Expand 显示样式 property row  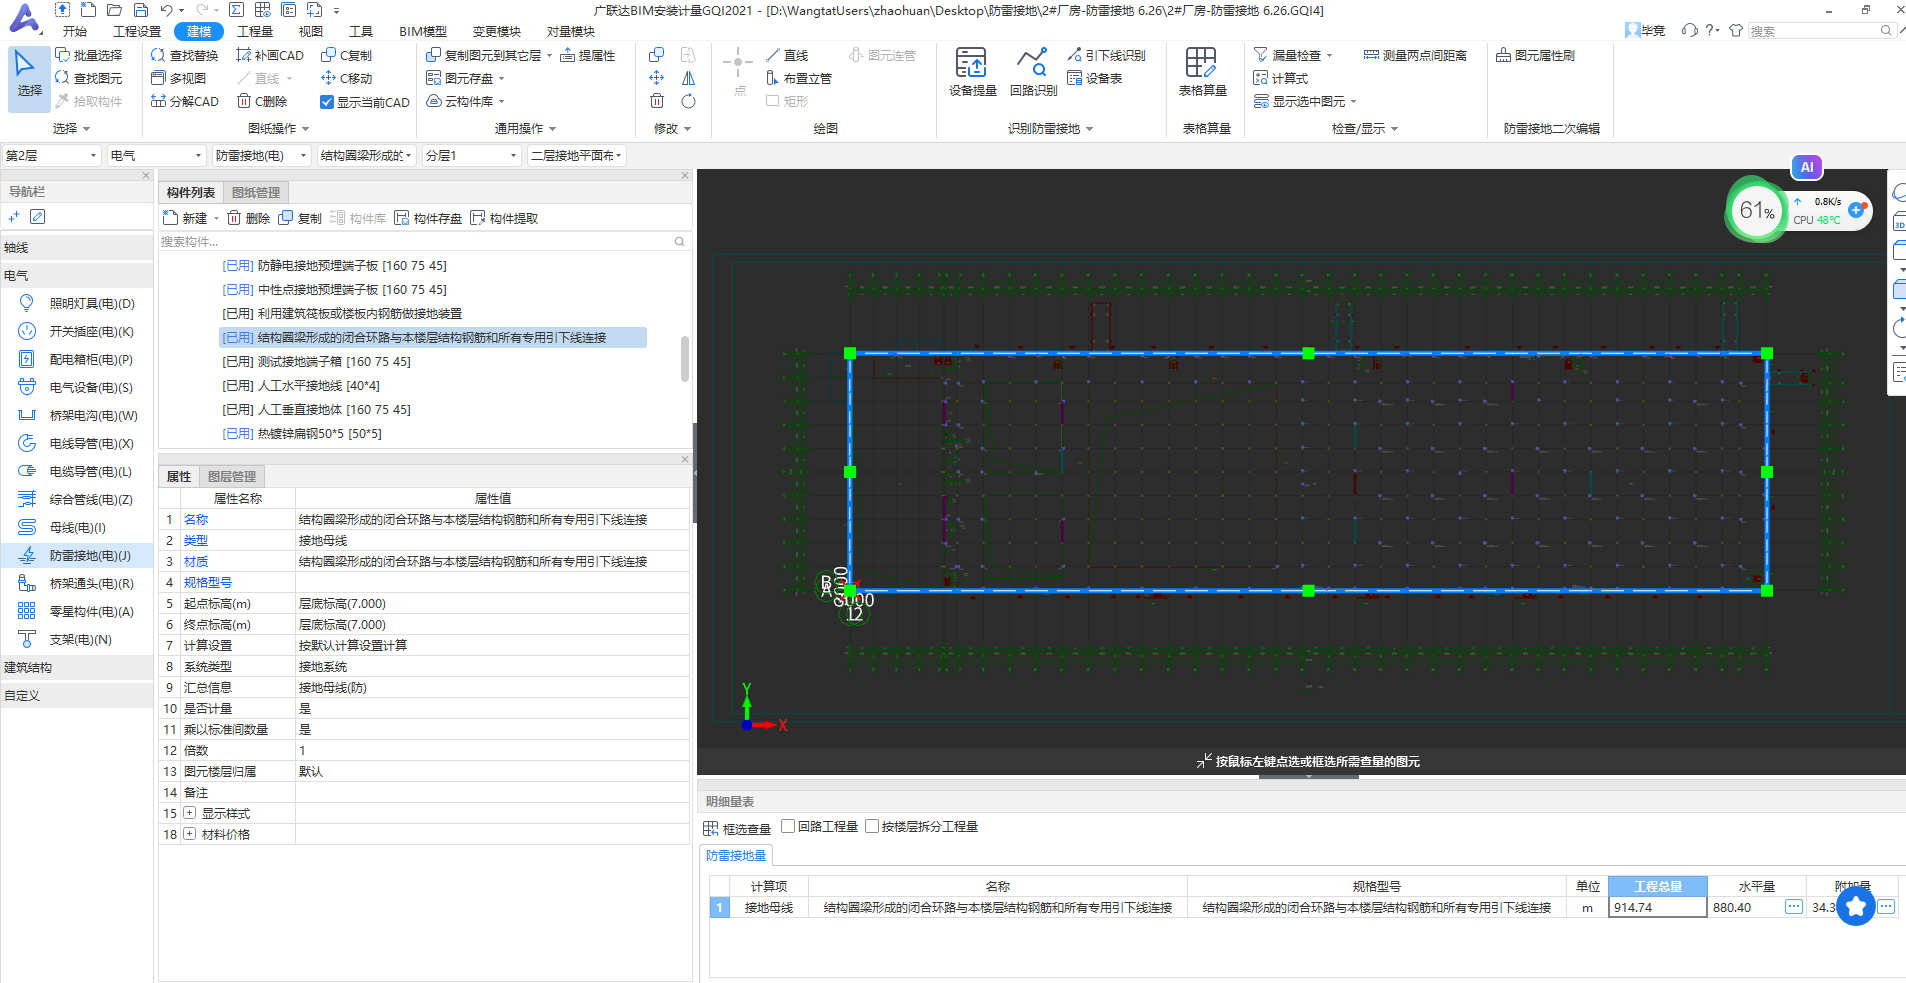pyautogui.click(x=190, y=813)
